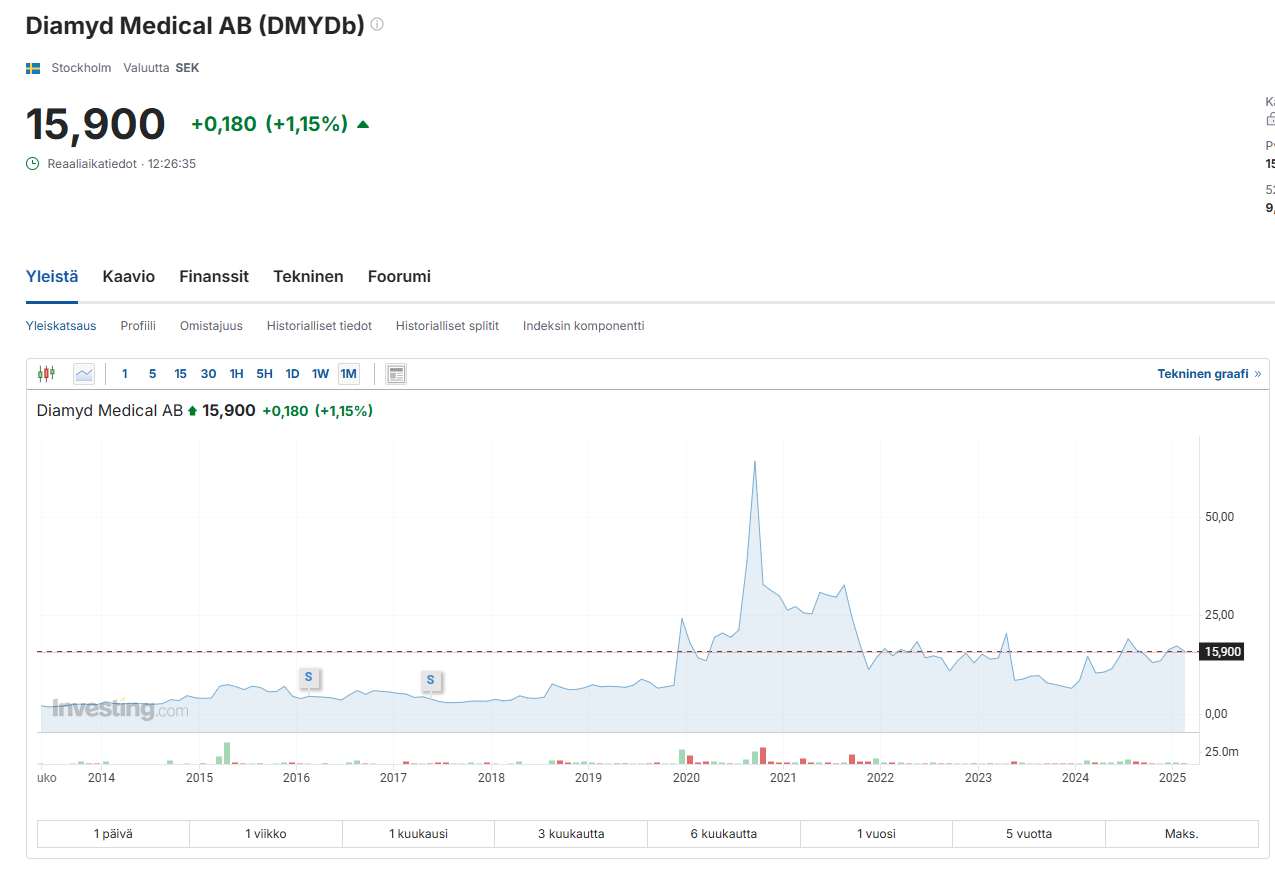Go to the Finanssit tab

(x=214, y=276)
